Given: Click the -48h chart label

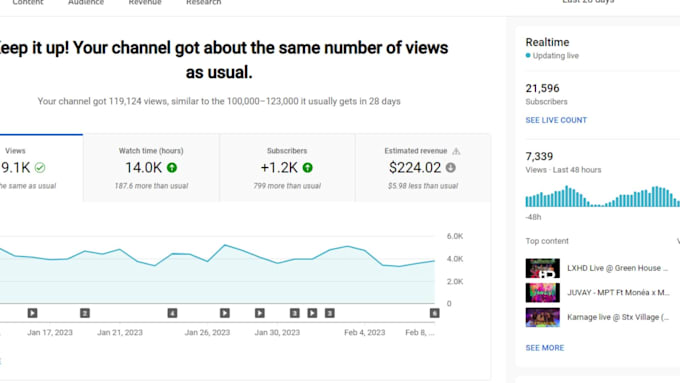Looking at the screenshot, I should point(533,217).
